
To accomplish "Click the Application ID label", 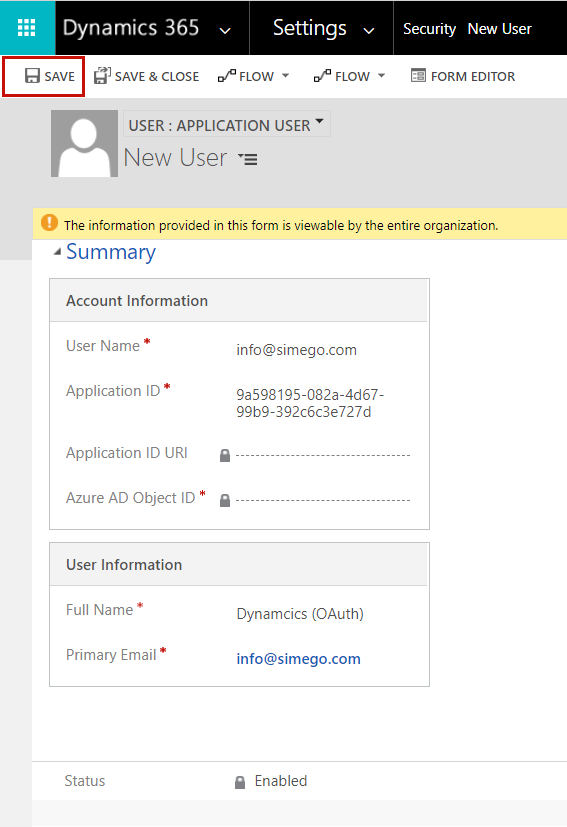I will tap(113, 391).
